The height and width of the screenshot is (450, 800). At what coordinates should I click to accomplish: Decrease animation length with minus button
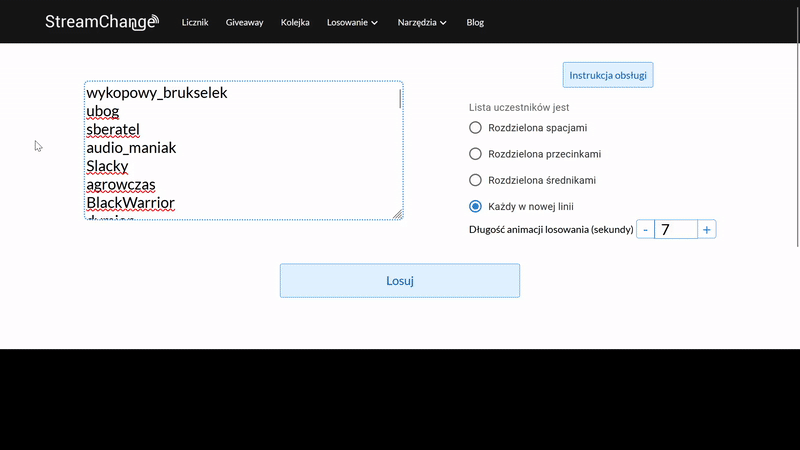click(645, 230)
